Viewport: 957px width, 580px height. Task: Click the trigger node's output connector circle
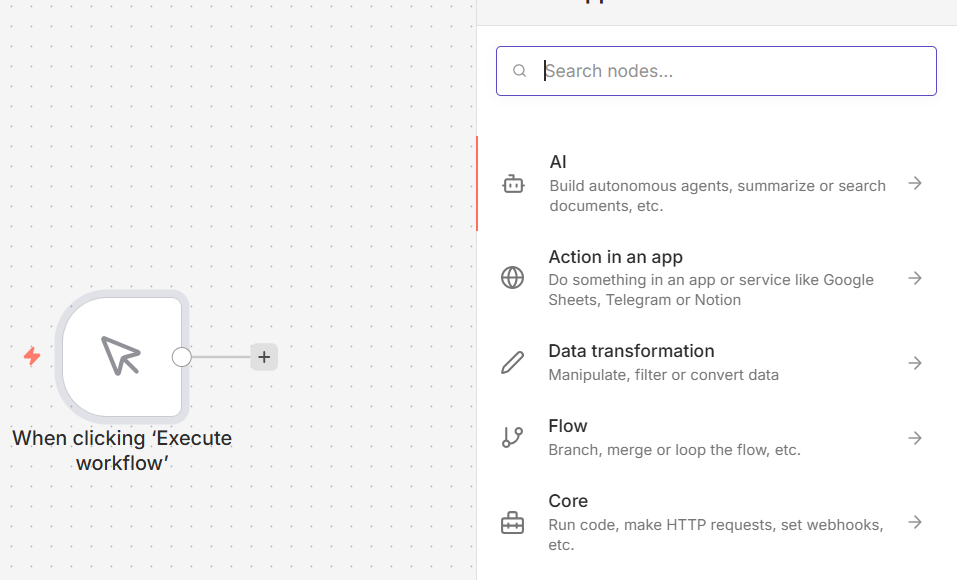(x=181, y=357)
